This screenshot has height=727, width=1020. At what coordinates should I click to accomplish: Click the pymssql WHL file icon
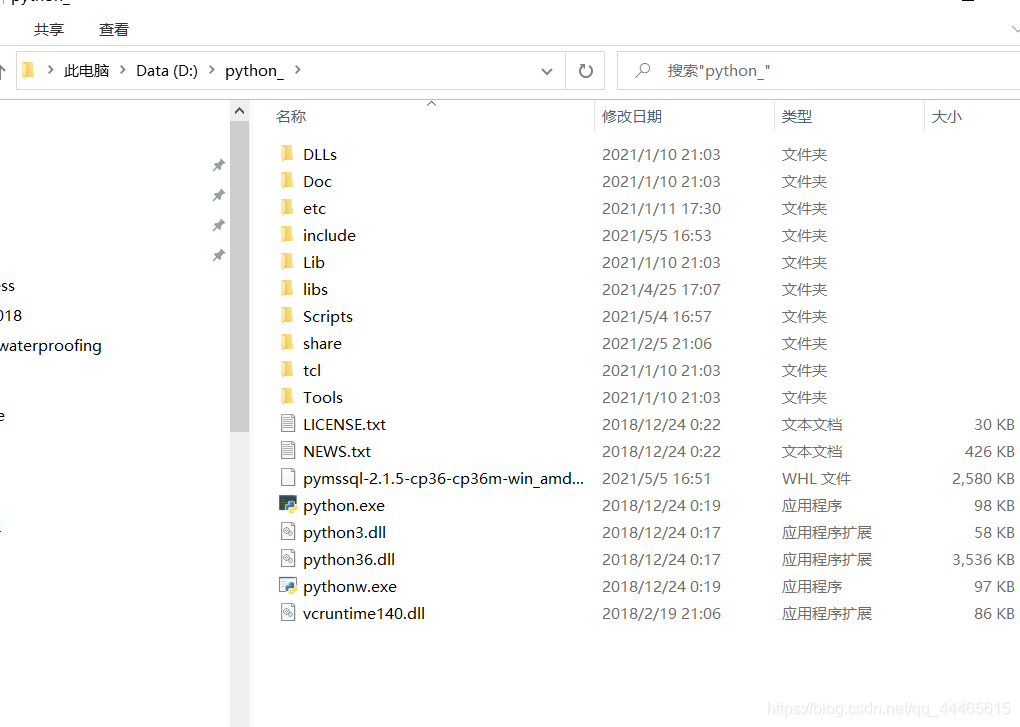pos(288,478)
